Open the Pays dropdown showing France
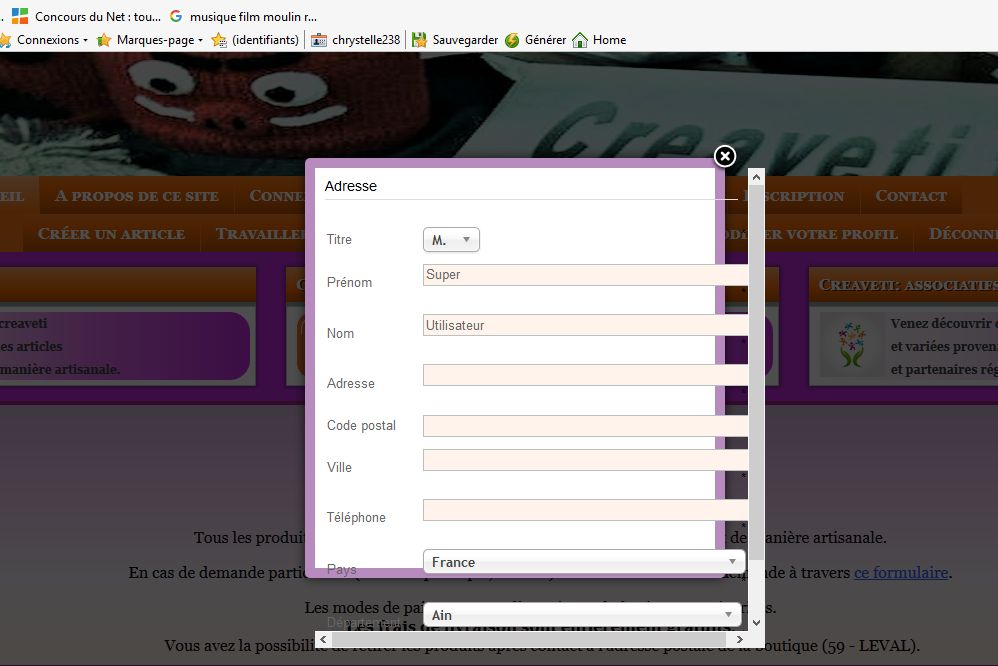Image resolution: width=998 pixels, height=666 pixels. click(x=584, y=562)
